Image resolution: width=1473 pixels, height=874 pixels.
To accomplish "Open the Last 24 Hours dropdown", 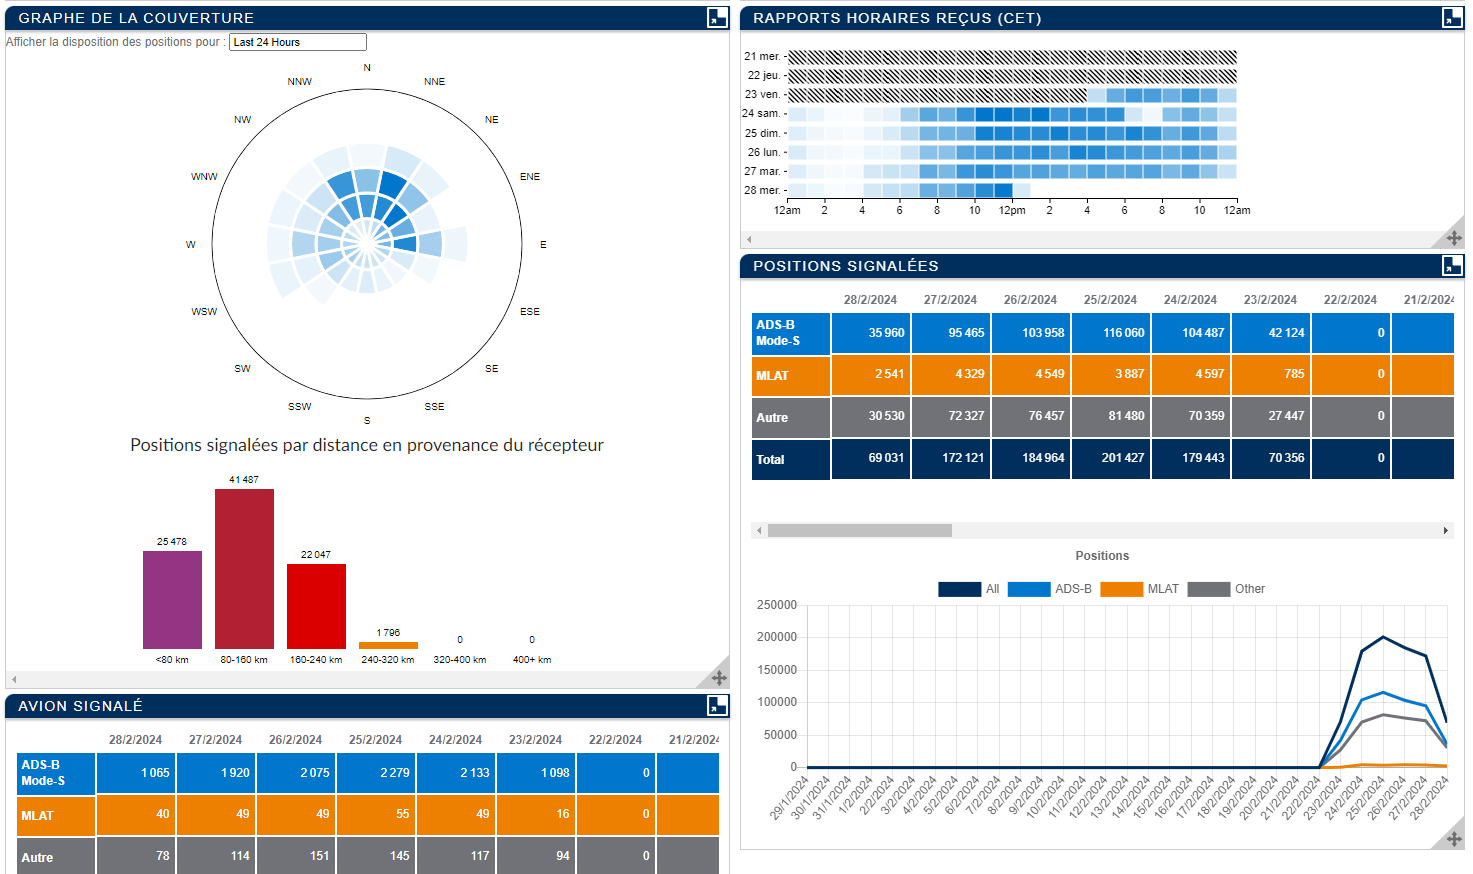I will pyautogui.click(x=297, y=42).
